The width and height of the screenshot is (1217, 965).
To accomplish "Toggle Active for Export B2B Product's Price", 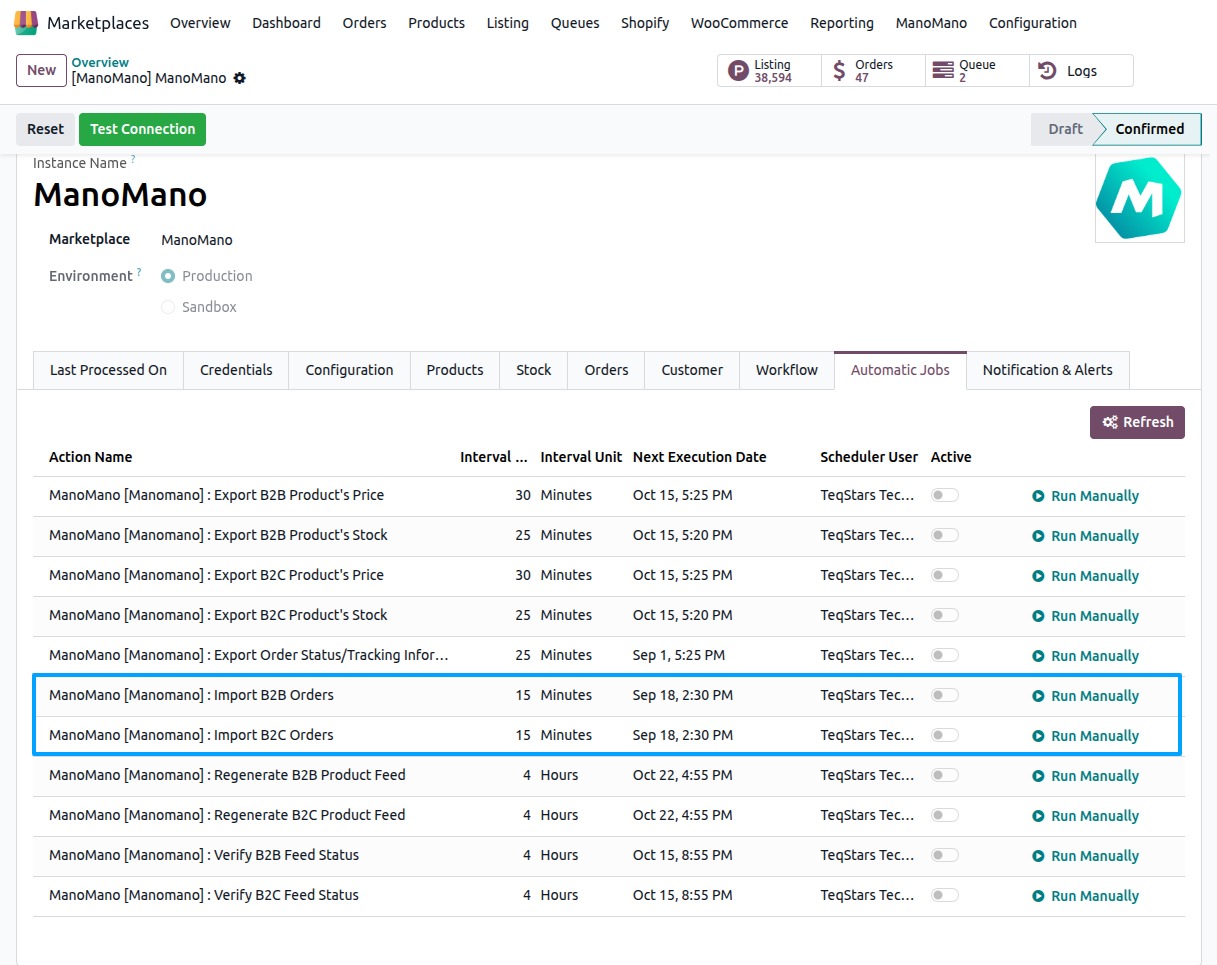I will click(945, 495).
